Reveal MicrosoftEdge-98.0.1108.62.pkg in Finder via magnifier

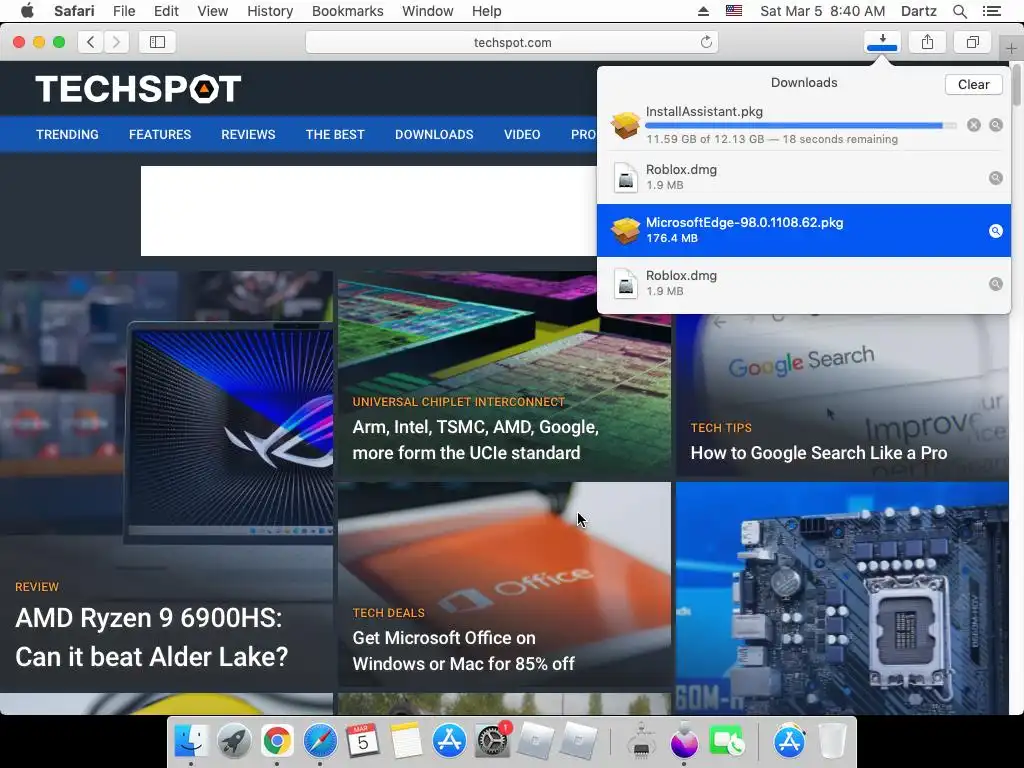click(996, 231)
